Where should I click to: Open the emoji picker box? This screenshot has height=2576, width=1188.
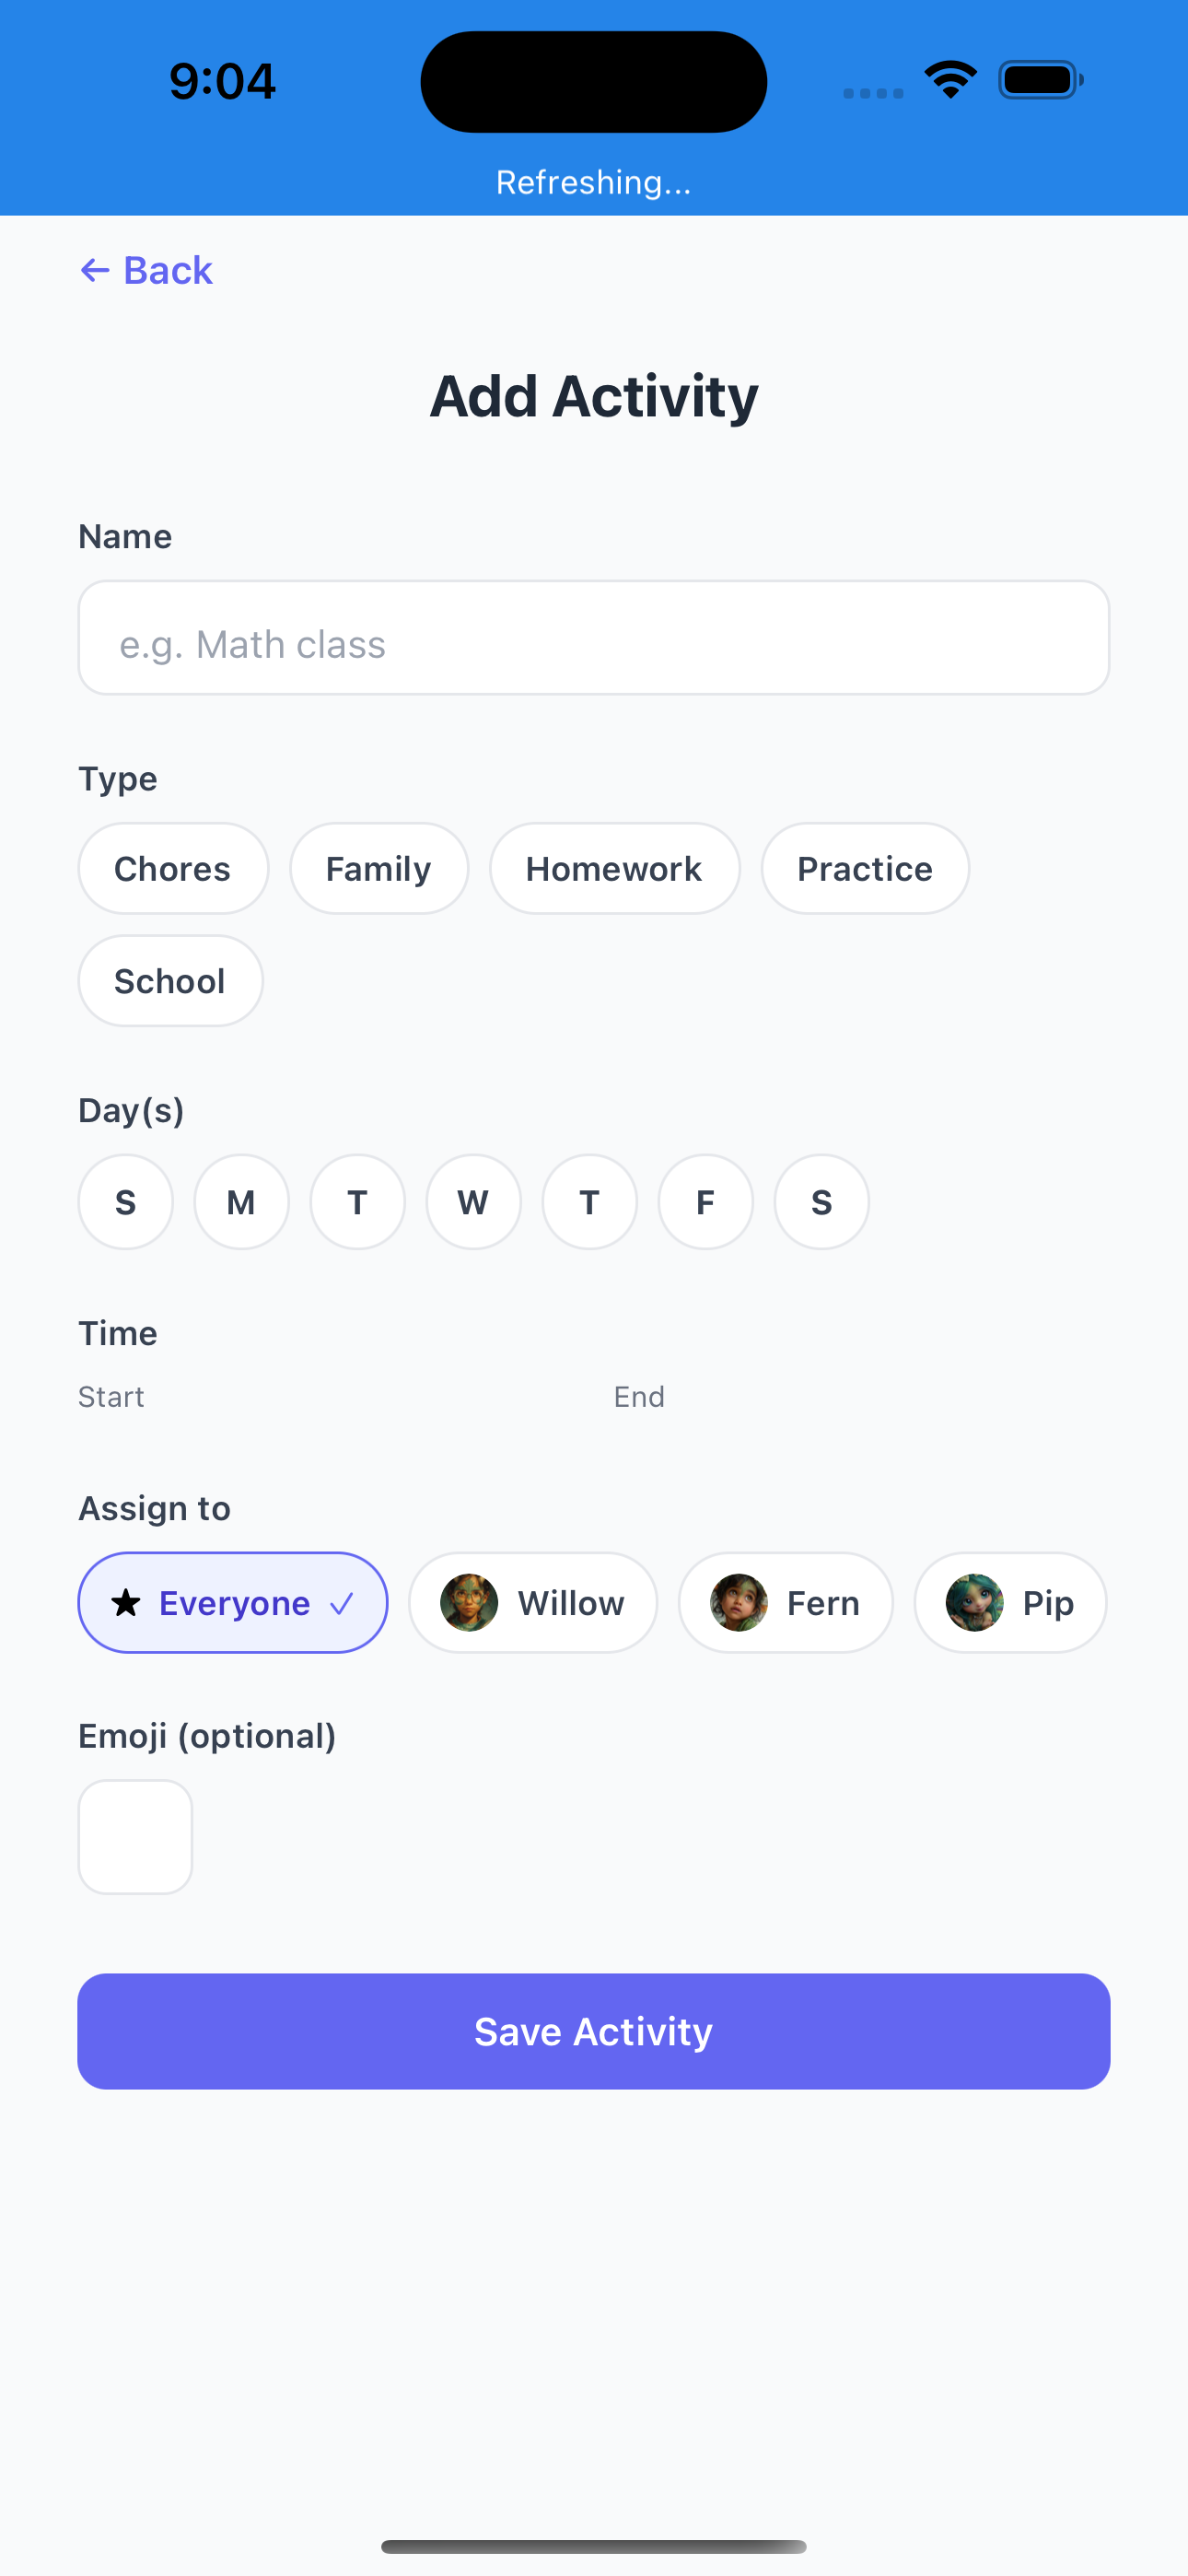pos(135,1837)
